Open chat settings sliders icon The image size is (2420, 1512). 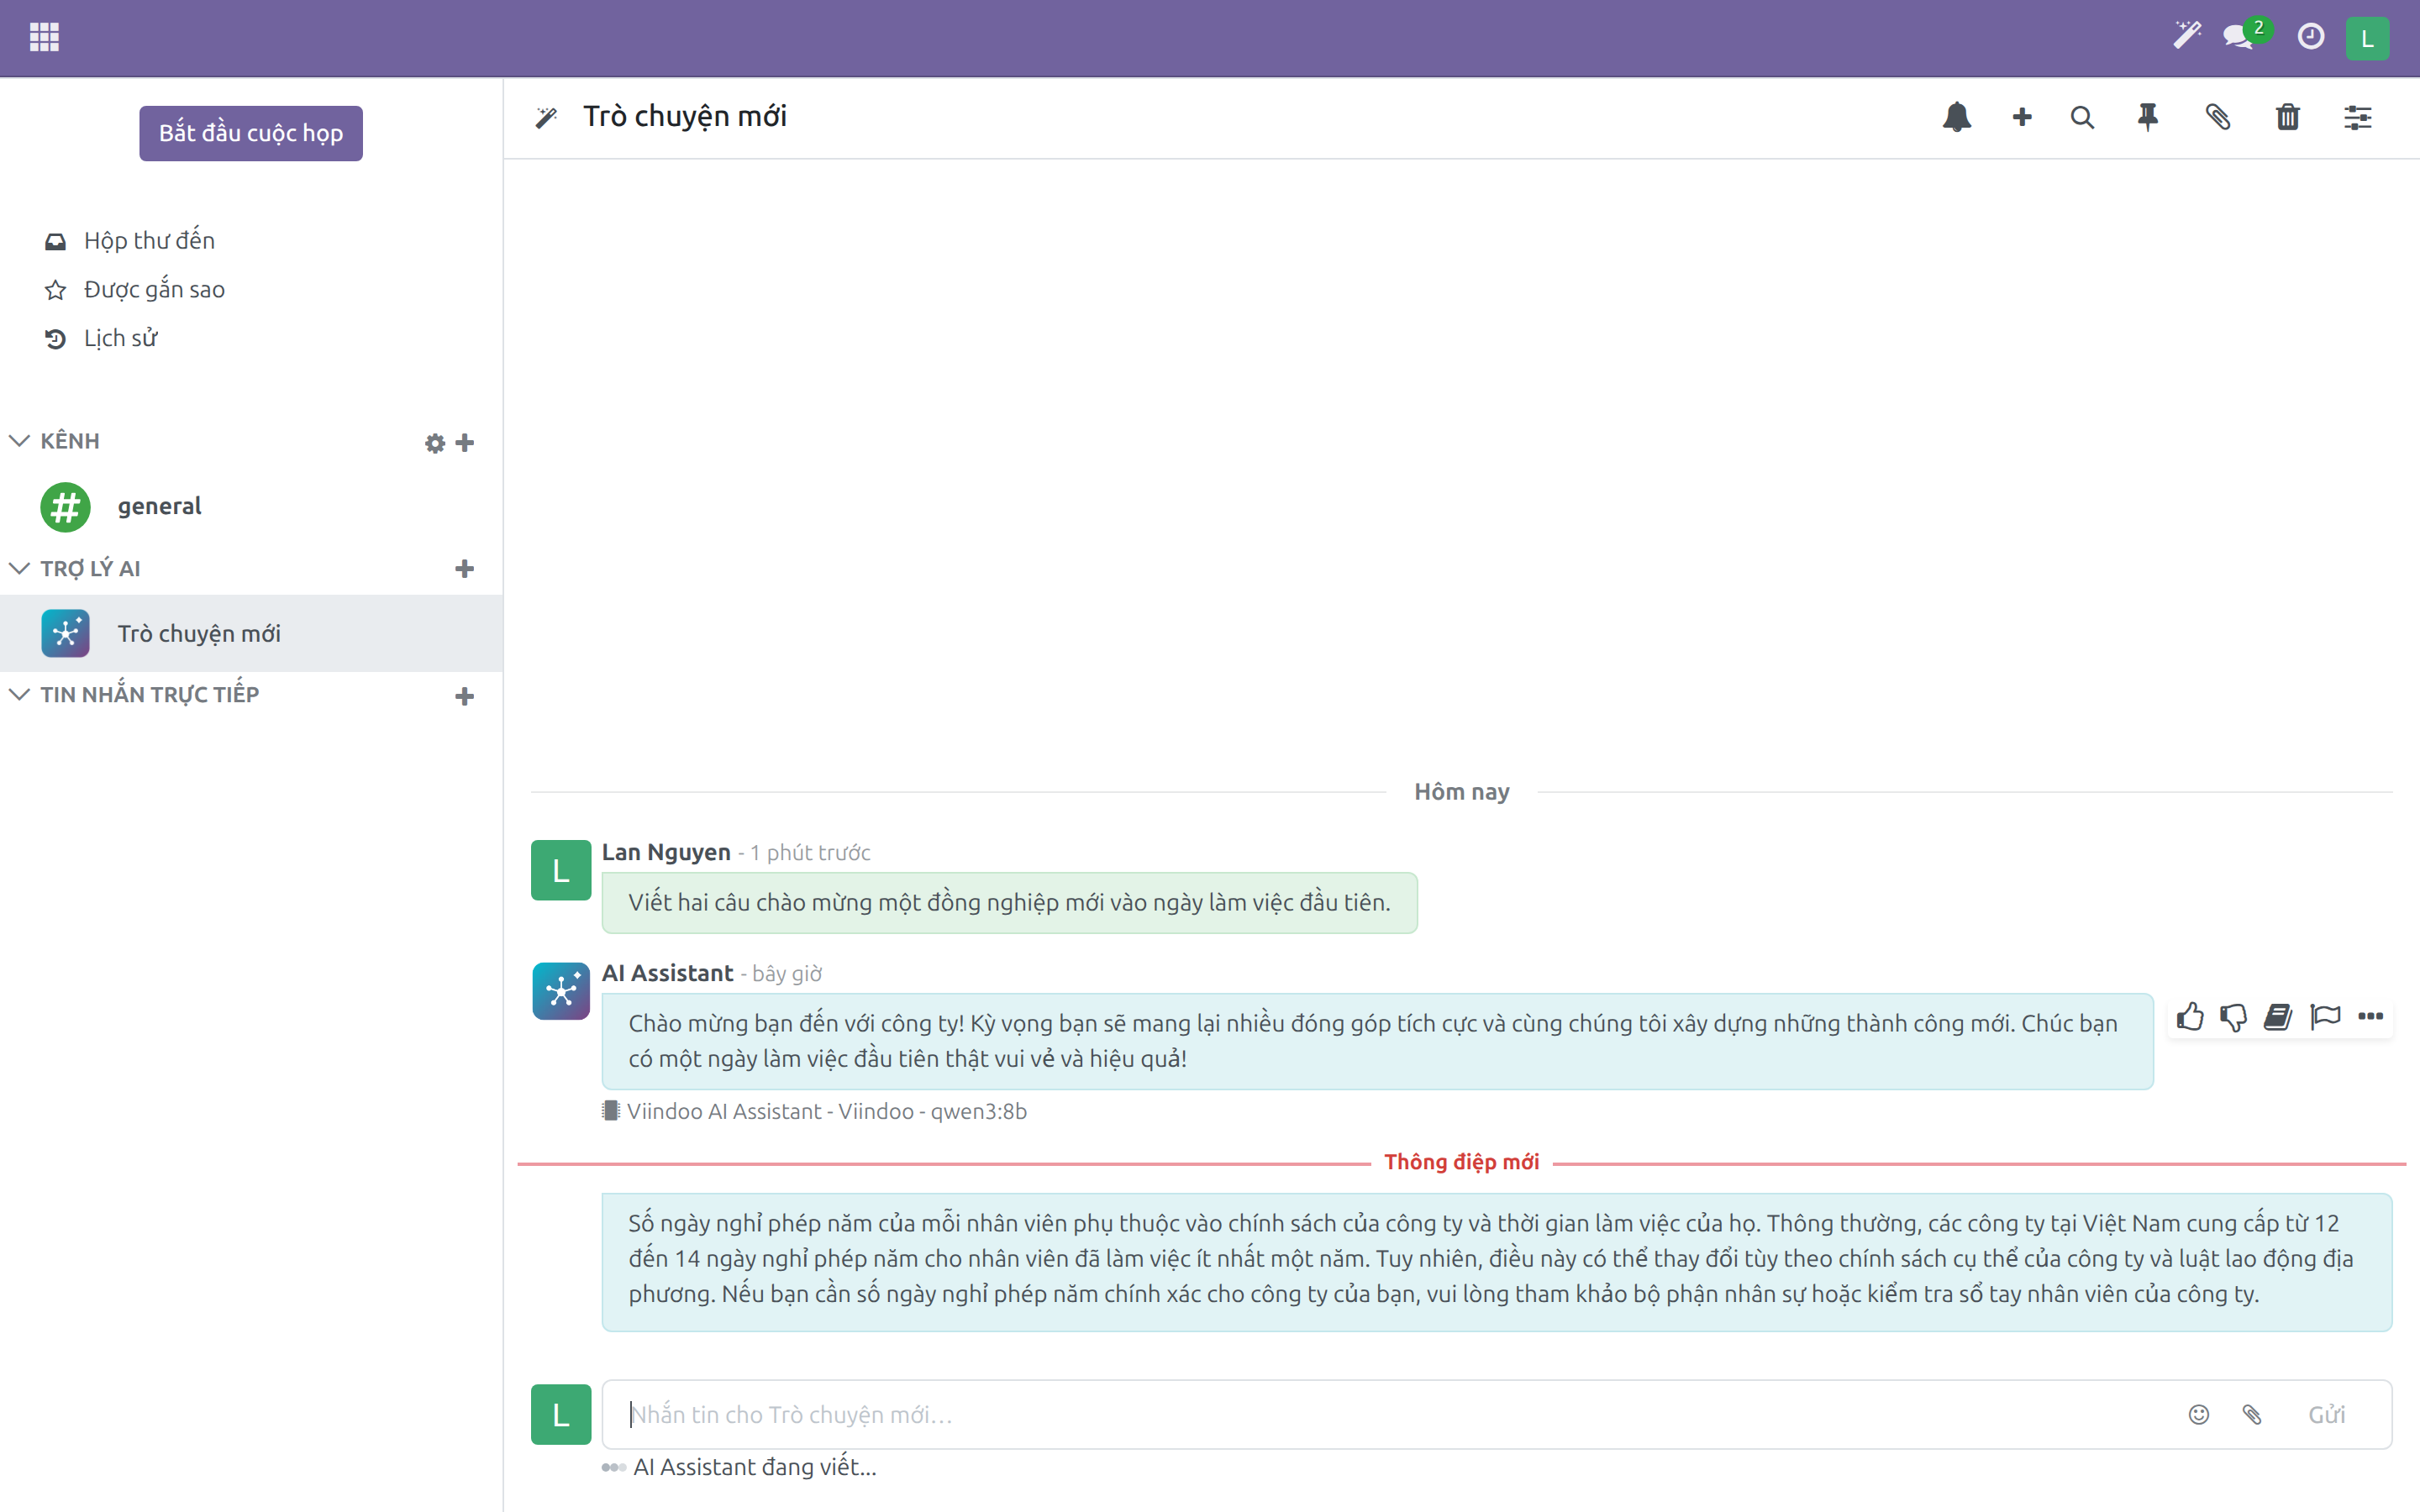[x=2357, y=117]
